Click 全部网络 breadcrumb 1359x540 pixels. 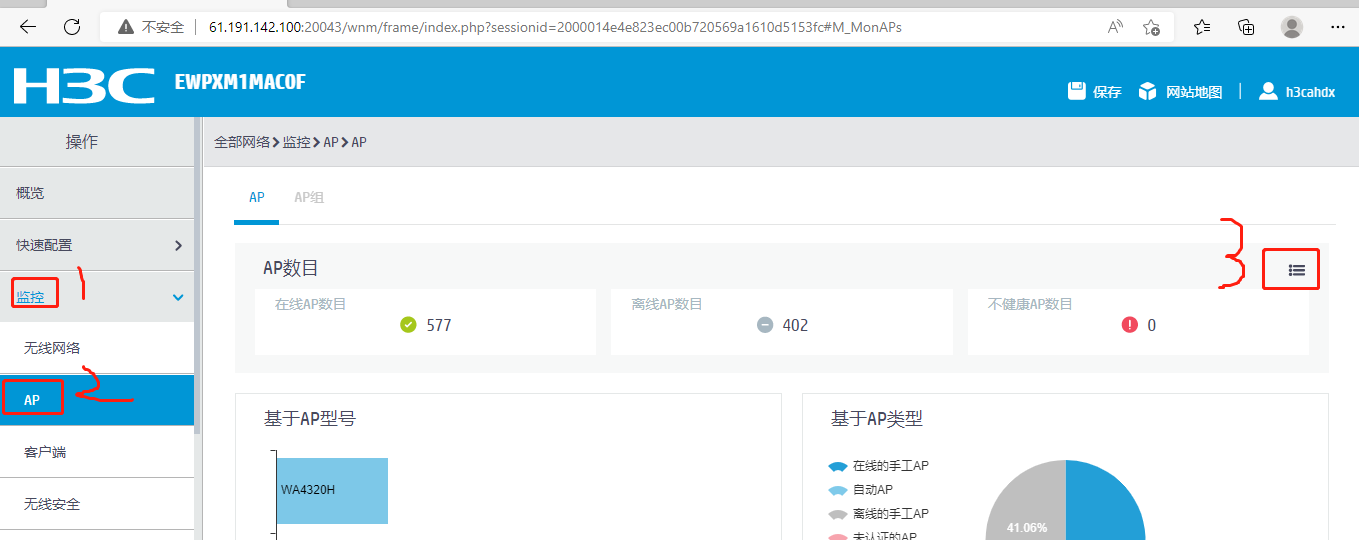242,142
